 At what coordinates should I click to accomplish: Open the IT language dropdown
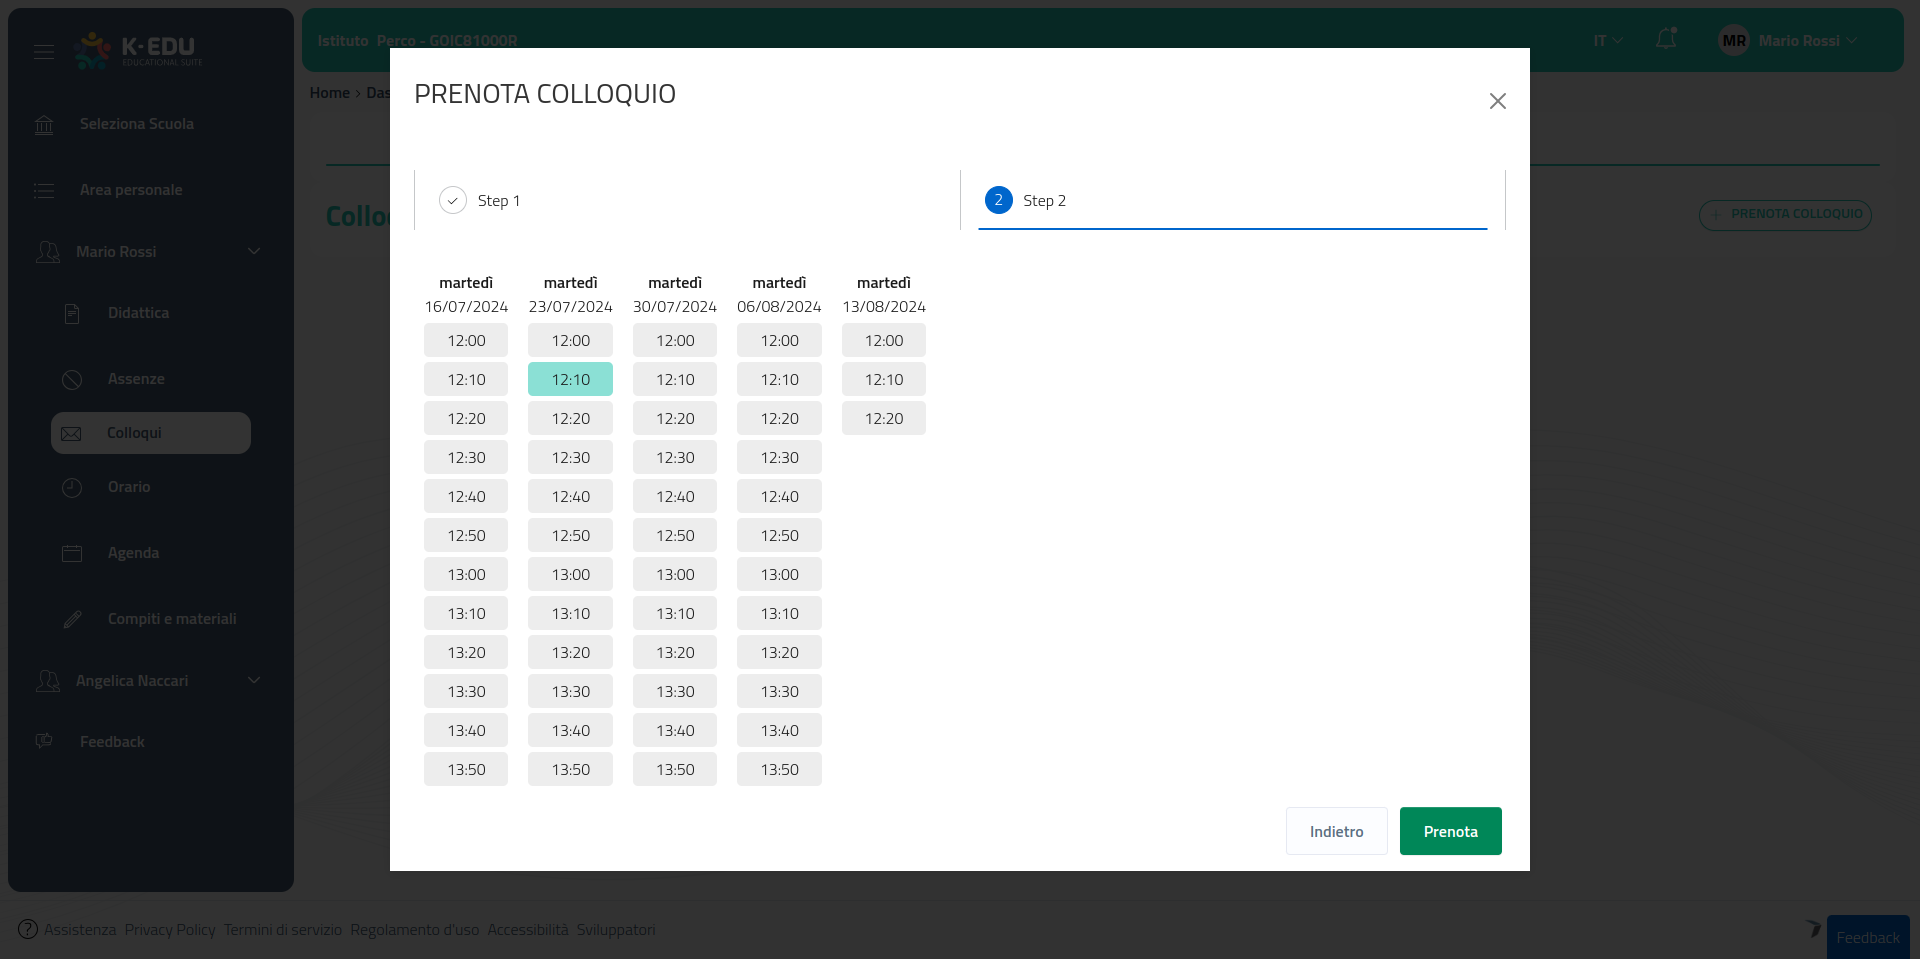tap(1607, 41)
